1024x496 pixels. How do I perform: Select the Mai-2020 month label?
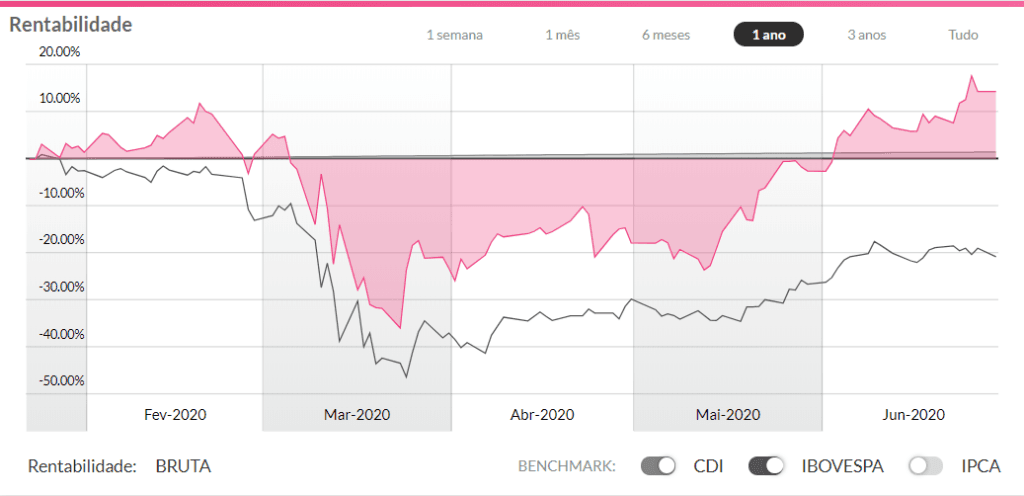point(728,414)
